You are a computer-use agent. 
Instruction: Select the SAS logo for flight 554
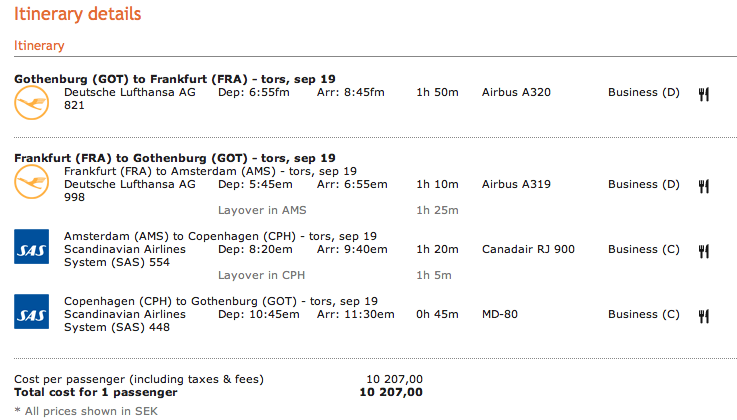[x=31, y=247]
